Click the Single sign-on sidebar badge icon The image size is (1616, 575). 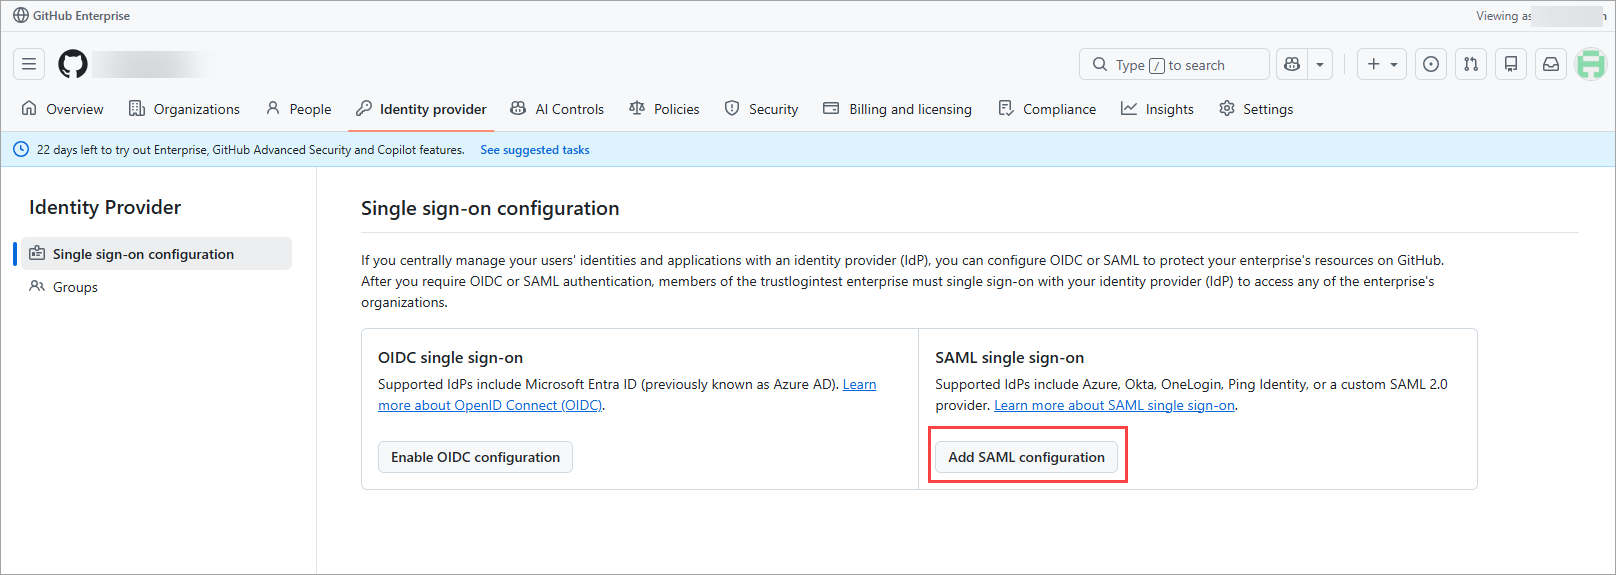tap(37, 253)
